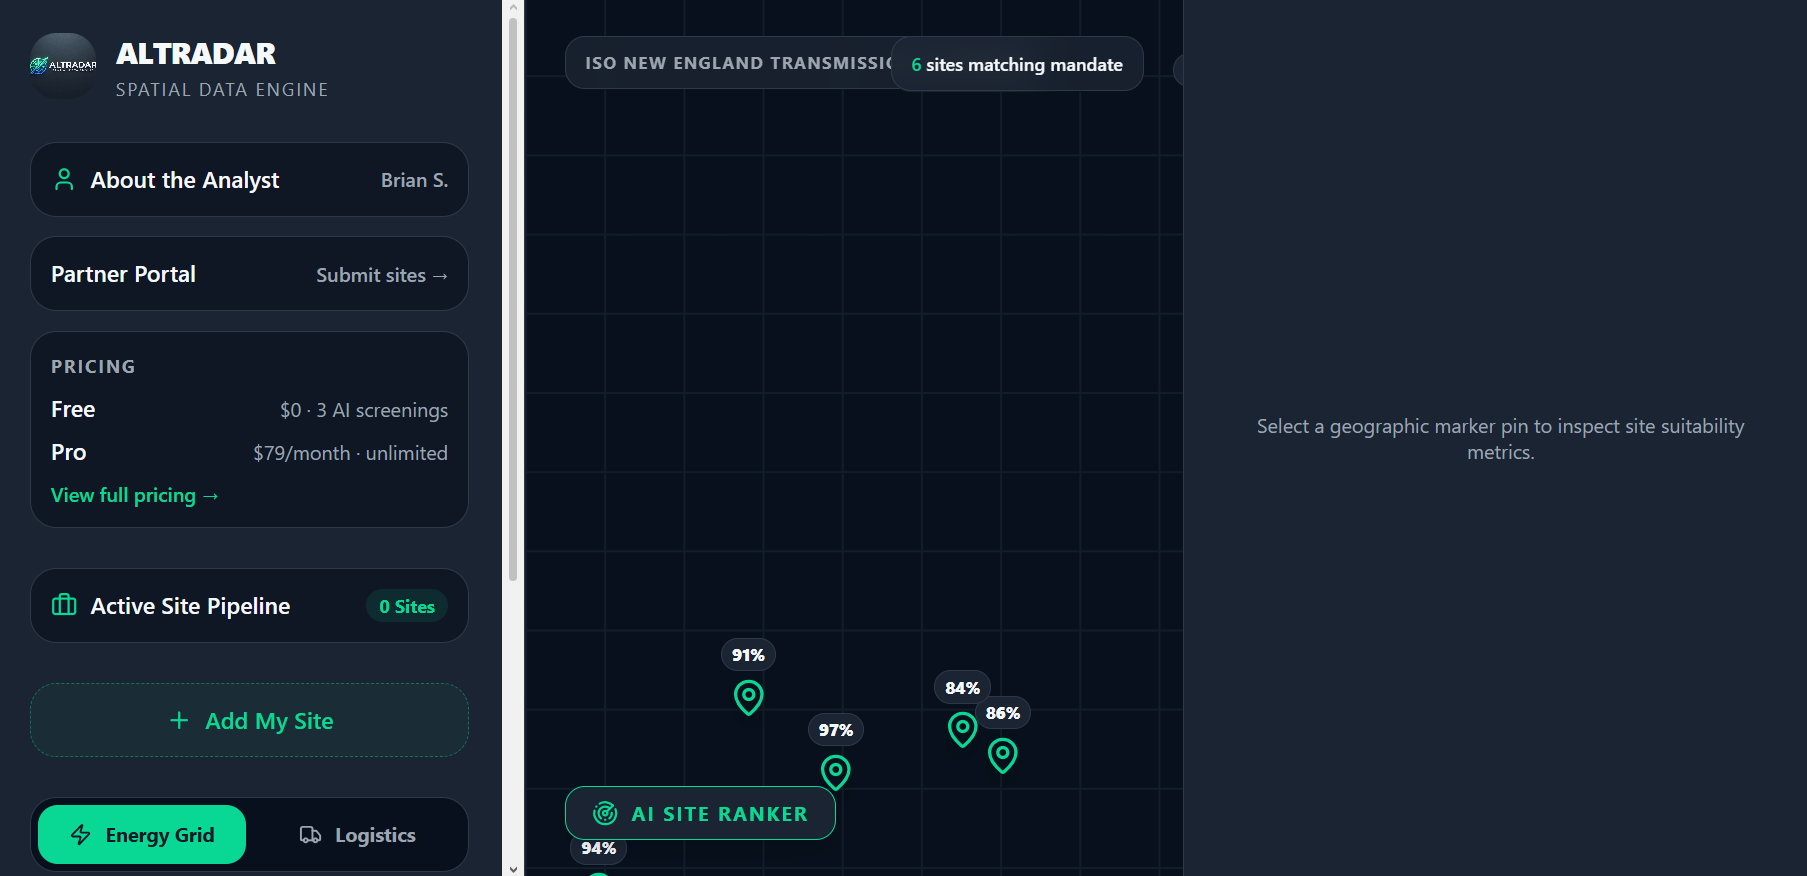Switch to the Logistics tab
This screenshot has height=876, width=1807.
pyautogui.click(x=357, y=834)
